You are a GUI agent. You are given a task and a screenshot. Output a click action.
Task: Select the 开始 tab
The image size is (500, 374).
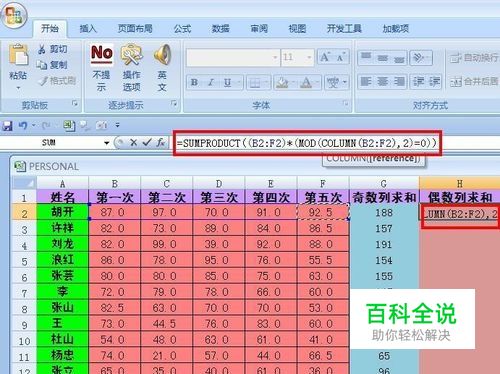[50, 29]
